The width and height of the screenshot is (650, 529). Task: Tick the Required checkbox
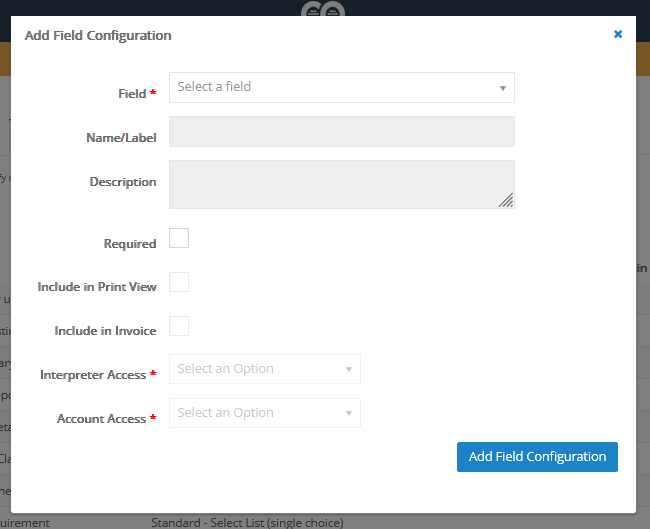click(179, 238)
